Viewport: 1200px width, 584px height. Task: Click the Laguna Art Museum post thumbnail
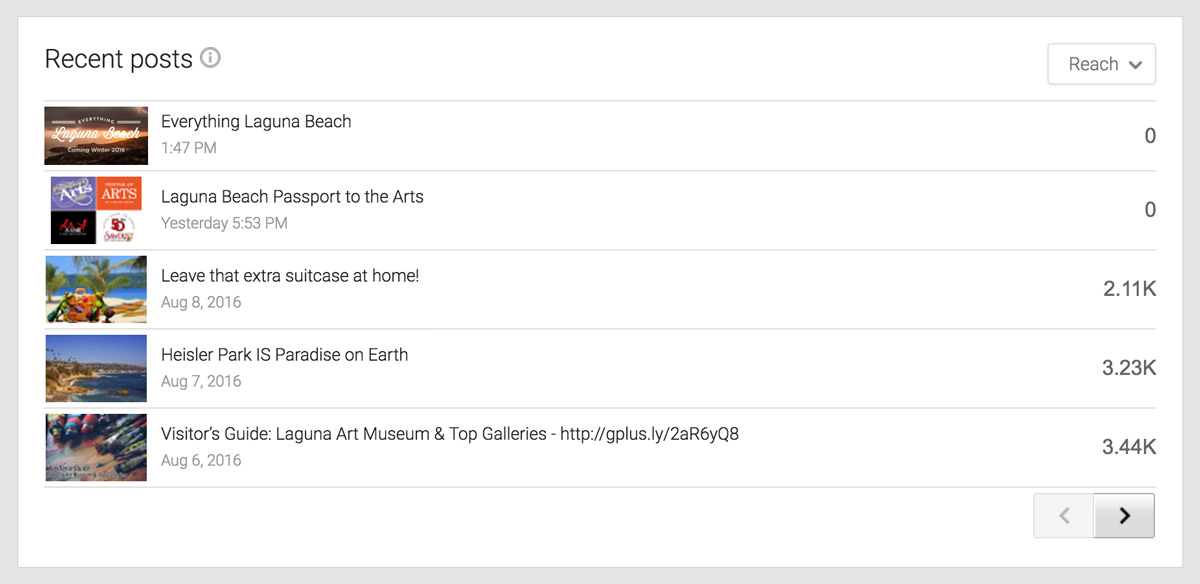96,447
